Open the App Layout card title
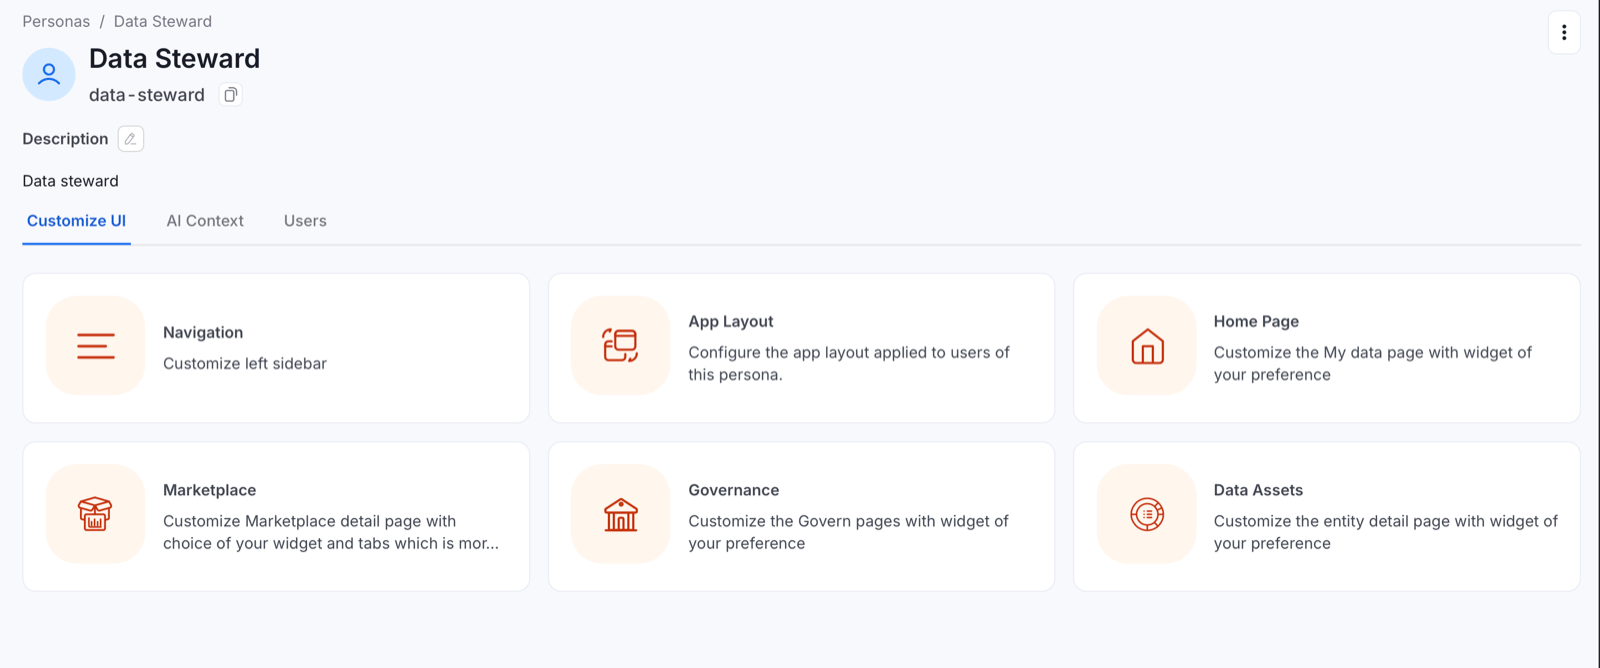Image resolution: width=1600 pixels, height=668 pixels. pos(731,321)
